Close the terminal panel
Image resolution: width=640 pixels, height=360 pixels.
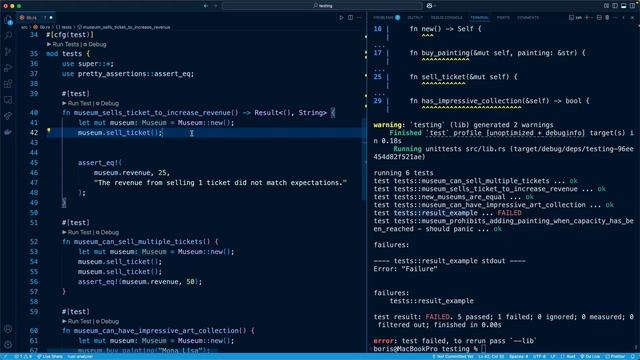pos(632,18)
